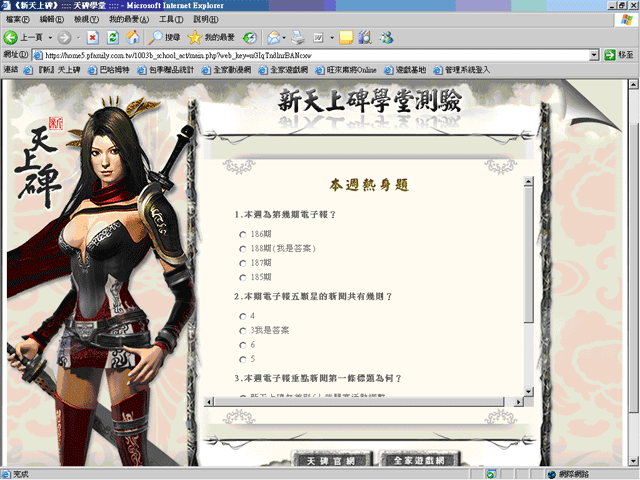Open dropdown arrow beside Back button

pos(48,37)
